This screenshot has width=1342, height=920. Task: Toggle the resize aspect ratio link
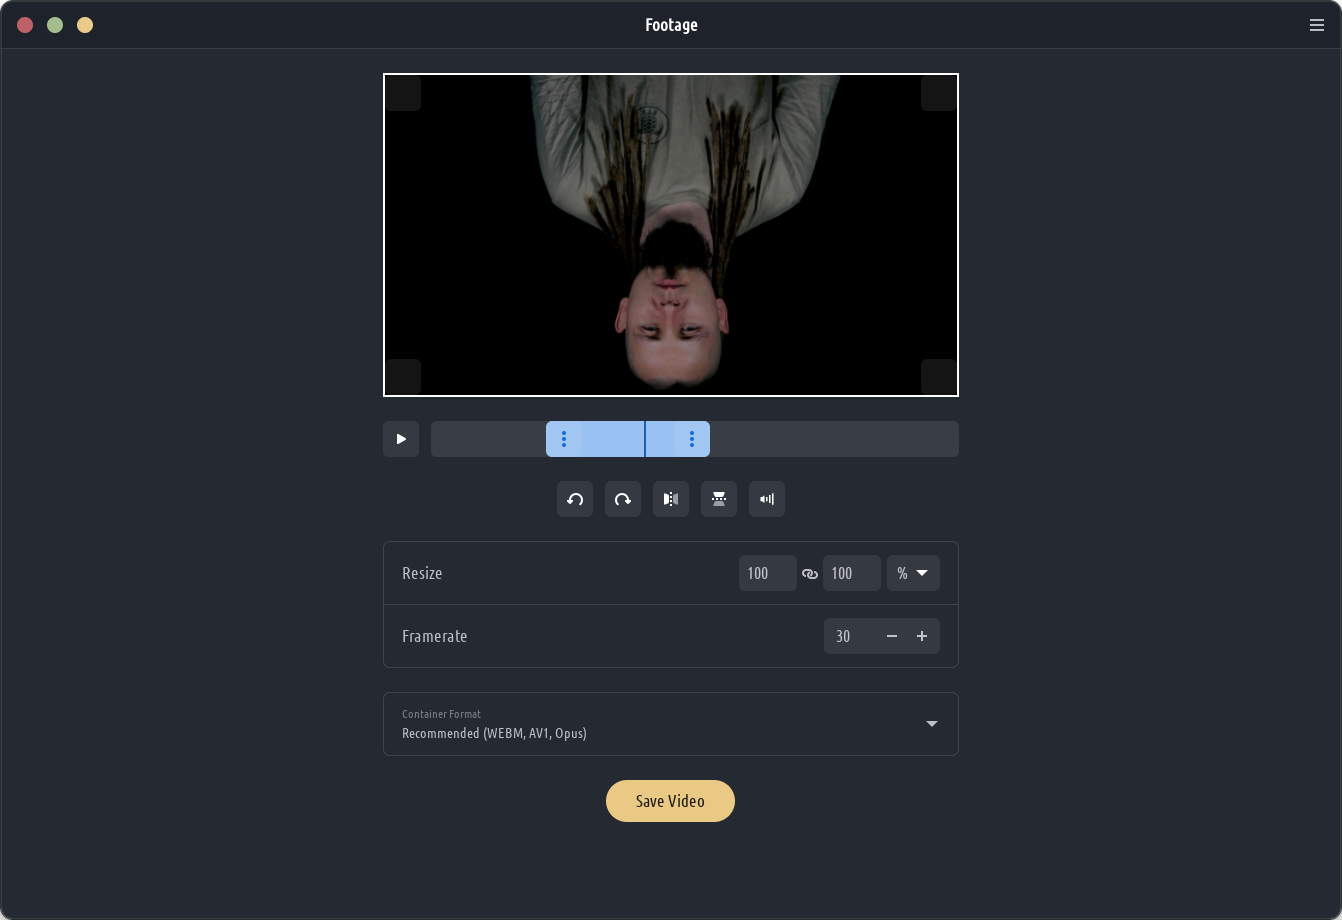pyautogui.click(x=810, y=574)
